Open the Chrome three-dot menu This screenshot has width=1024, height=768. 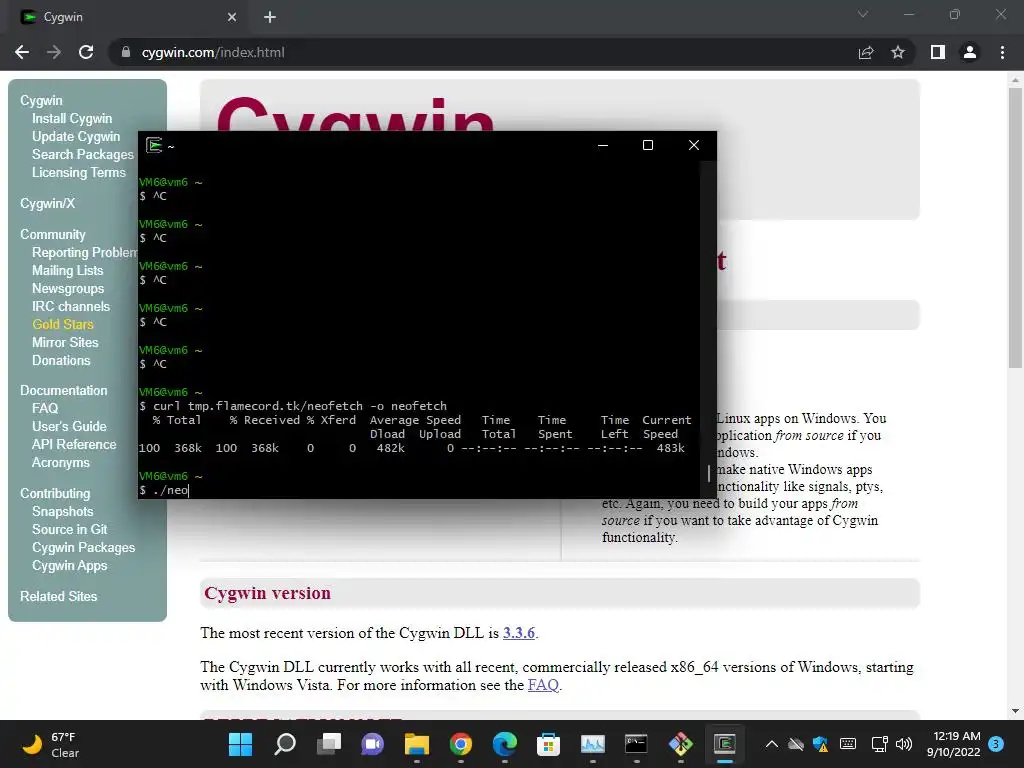[x=1002, y=52]
